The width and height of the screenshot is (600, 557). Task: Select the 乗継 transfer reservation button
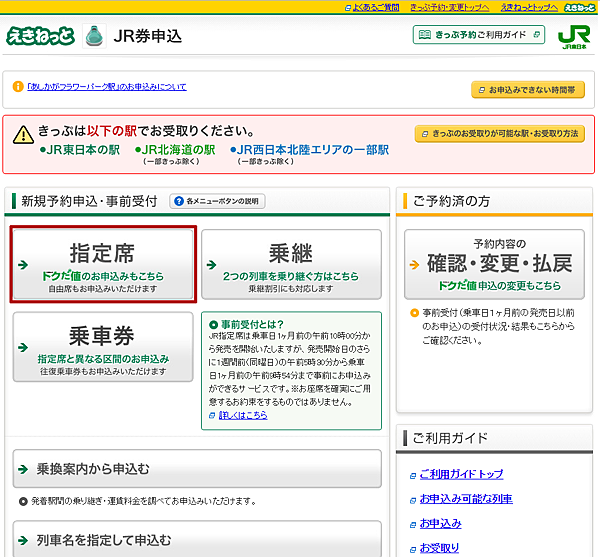pyautogui.click(x=291, y=264)
